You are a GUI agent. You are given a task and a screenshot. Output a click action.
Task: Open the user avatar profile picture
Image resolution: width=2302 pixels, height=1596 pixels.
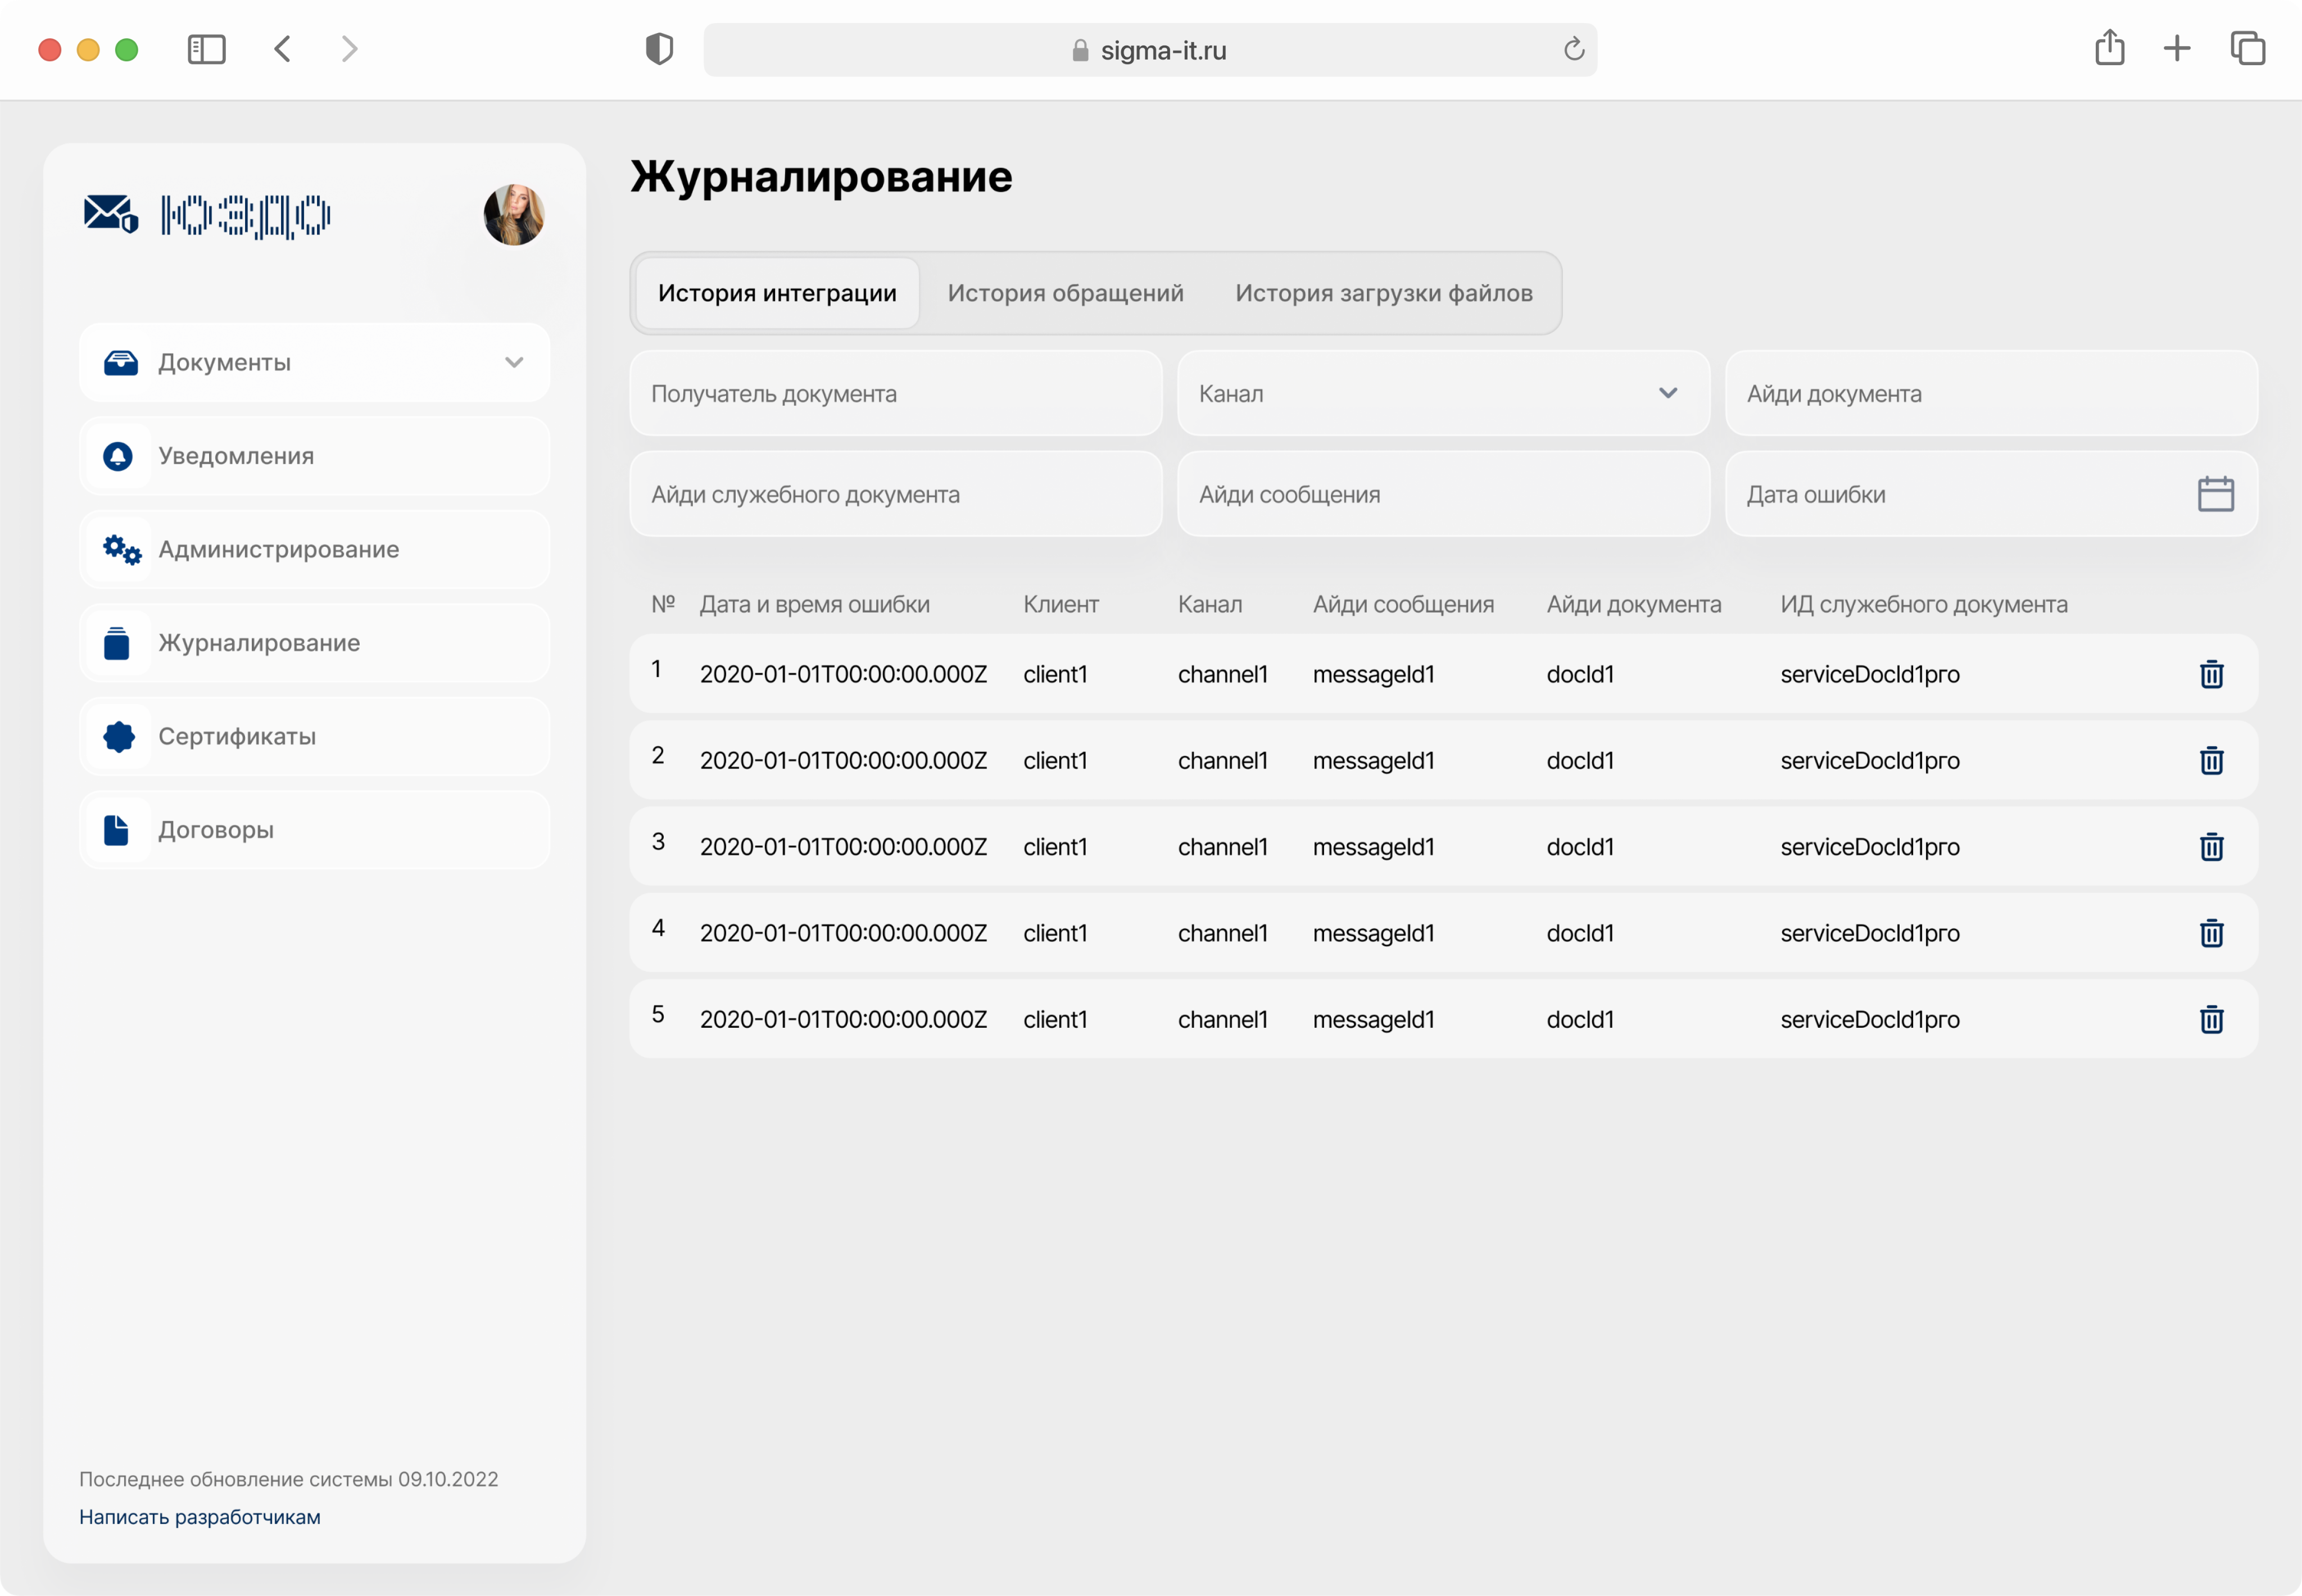pyautogui.click(x=514, y=214)
